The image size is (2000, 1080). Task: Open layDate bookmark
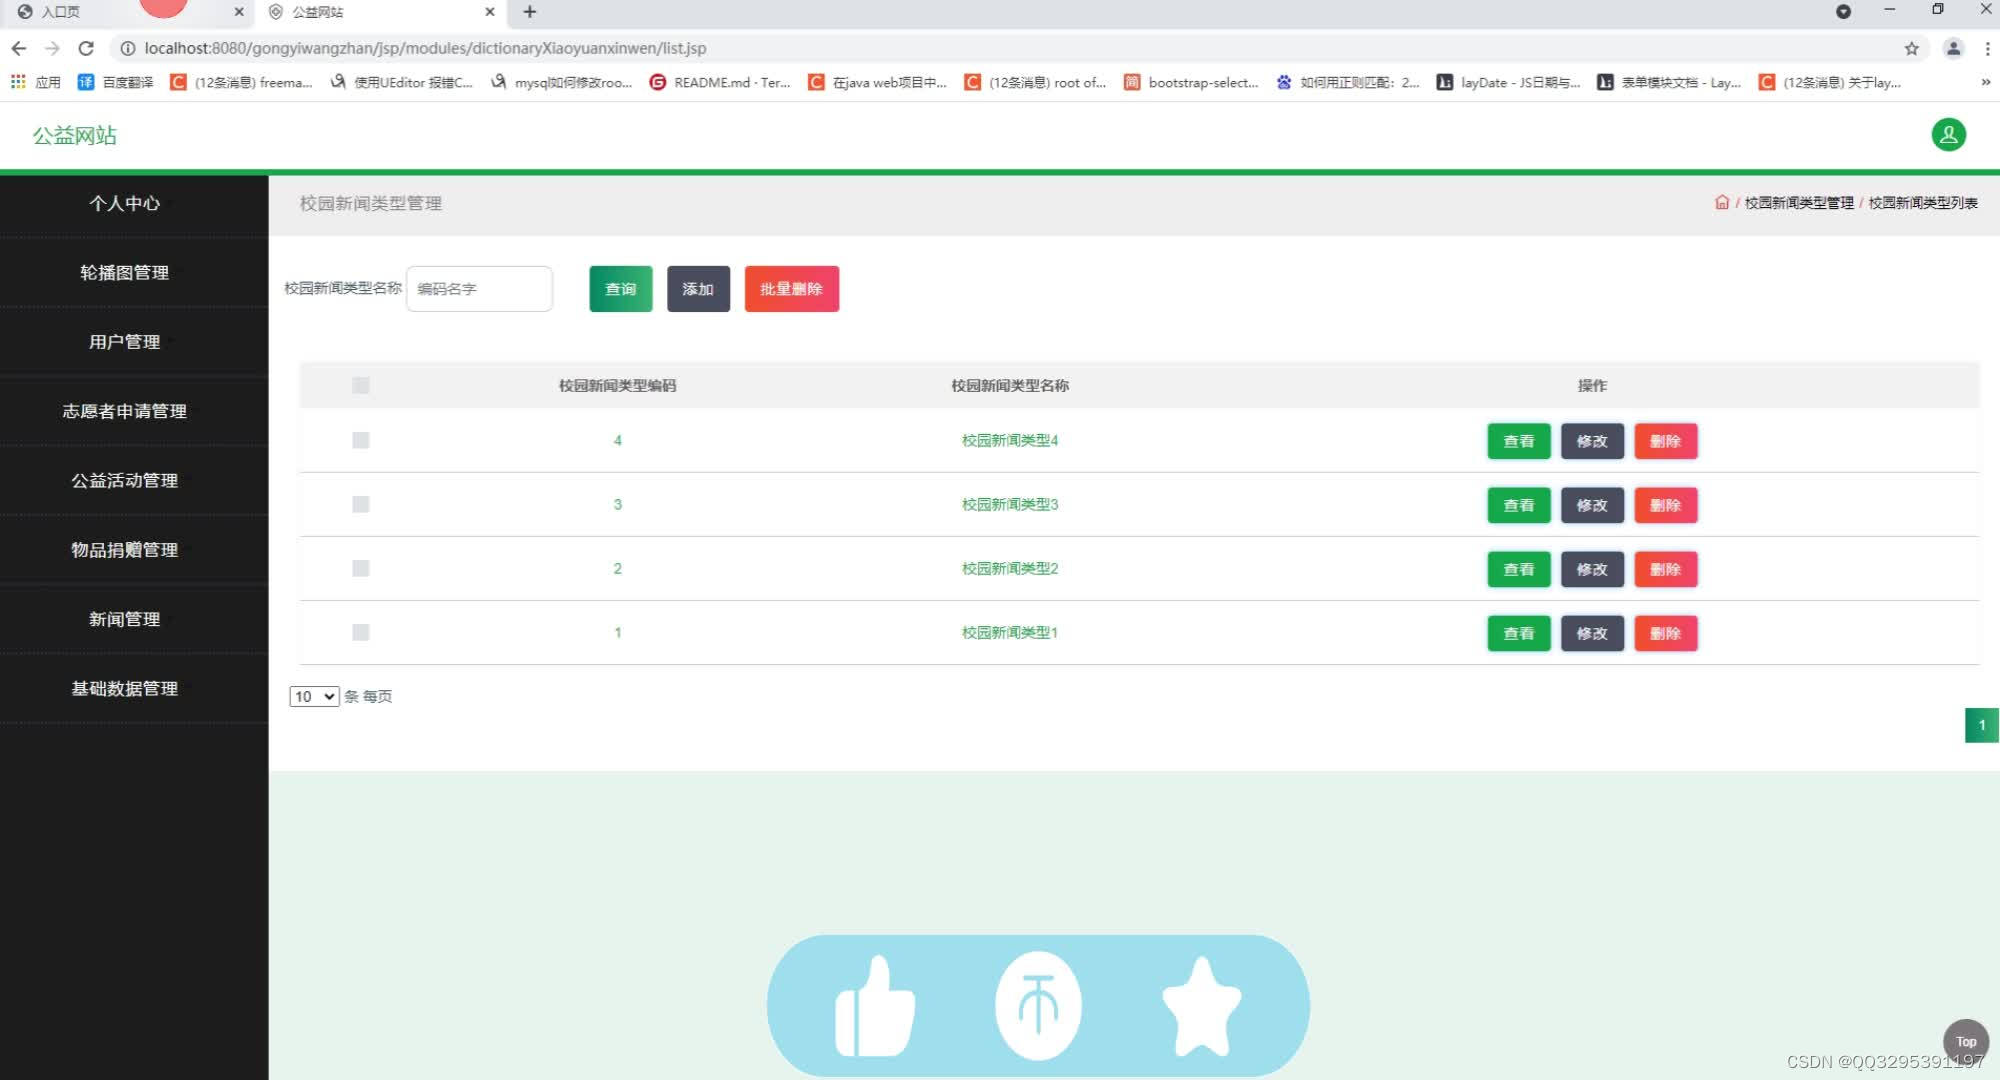(1508, 82)
